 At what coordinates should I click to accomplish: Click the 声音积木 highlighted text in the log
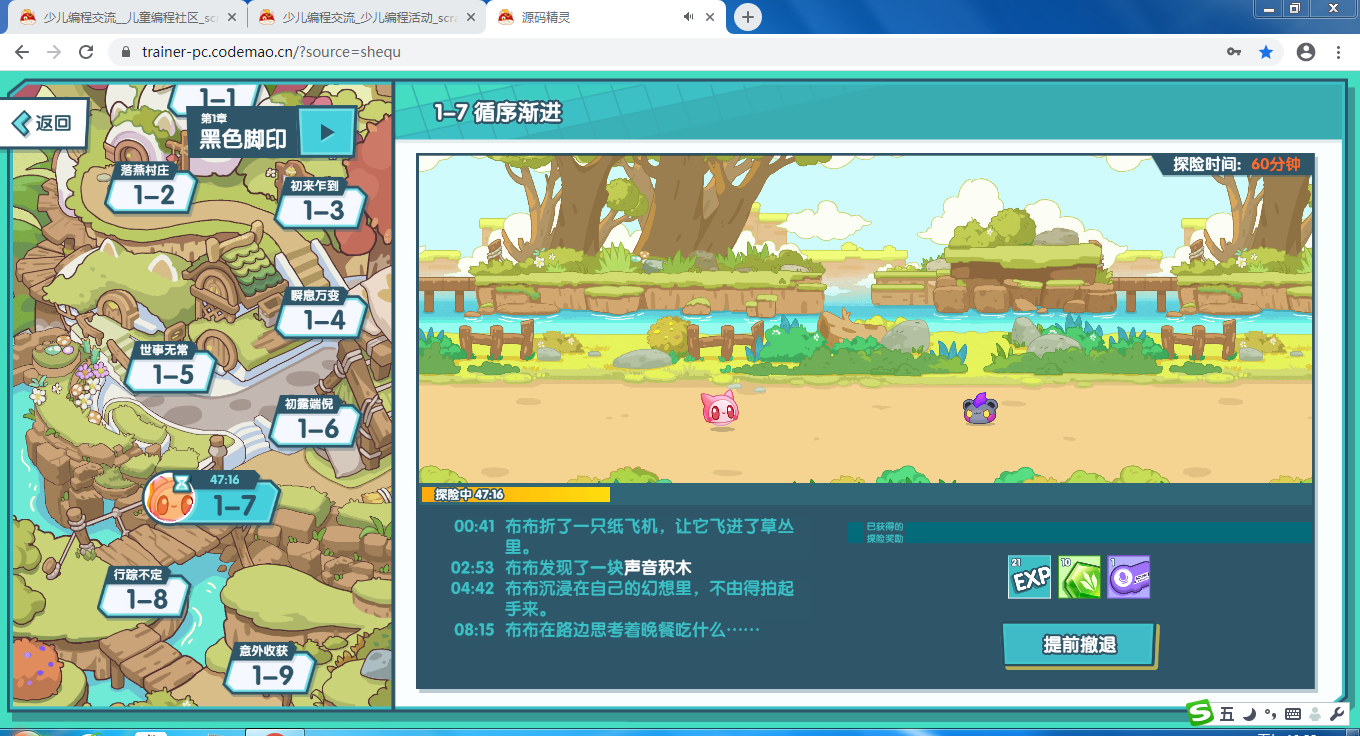tap(658, 567)
